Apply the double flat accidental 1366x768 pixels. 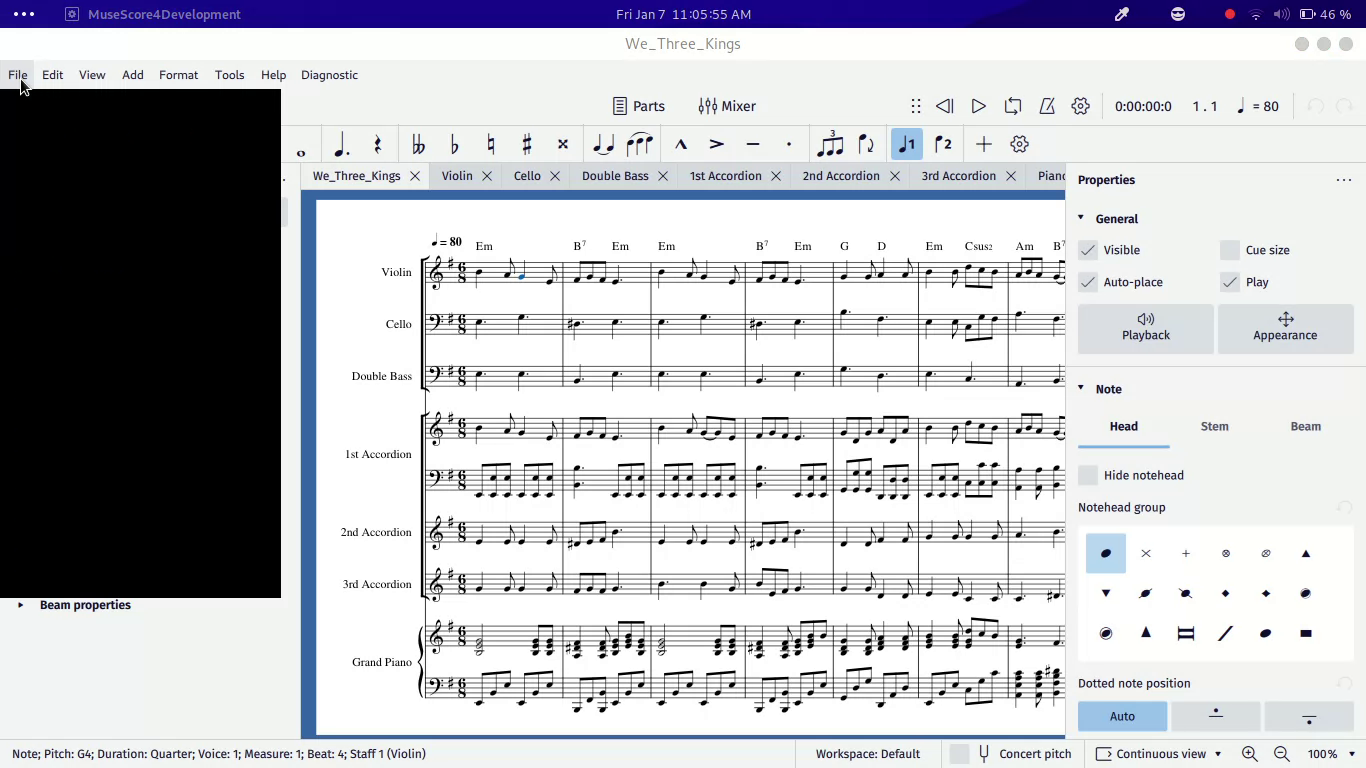click(418, 145)
